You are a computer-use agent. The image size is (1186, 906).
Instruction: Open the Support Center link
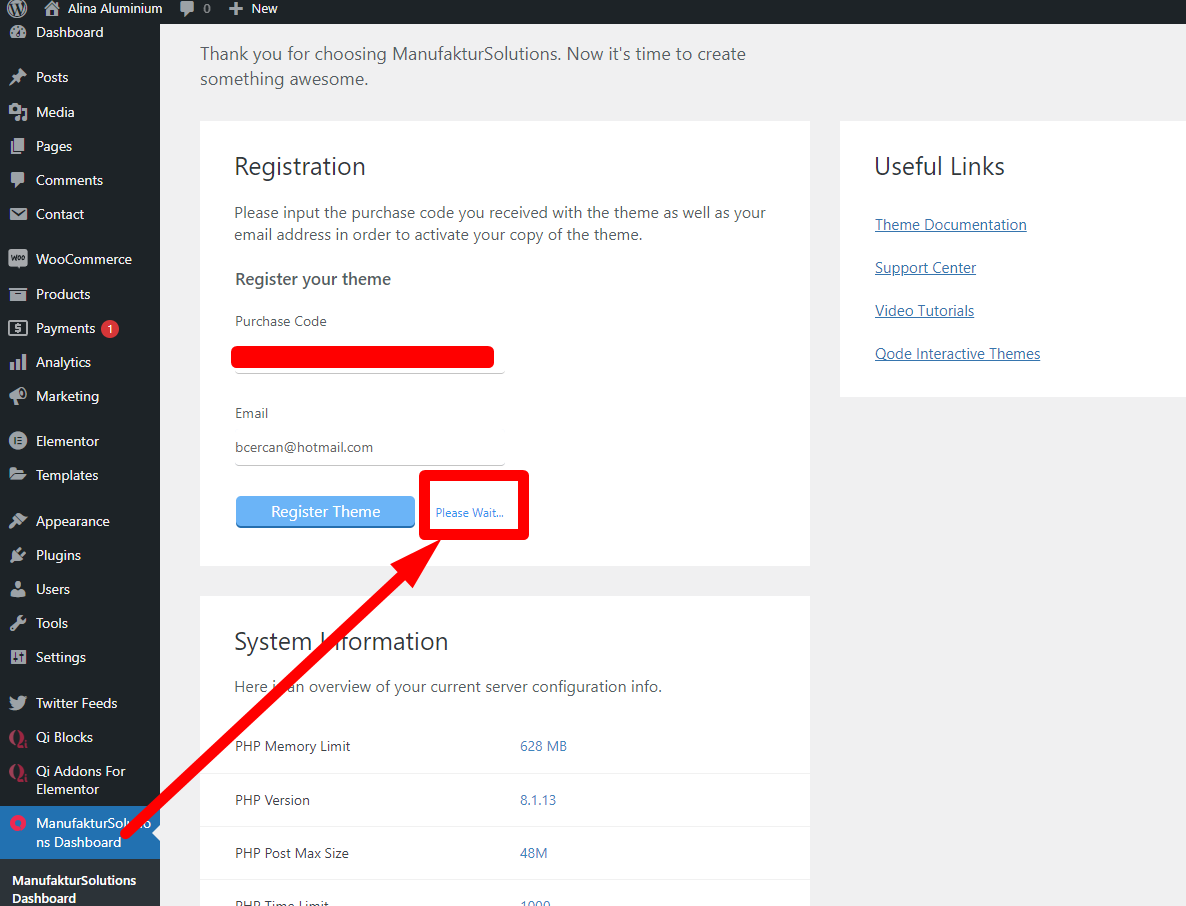[x=925, y=268]
